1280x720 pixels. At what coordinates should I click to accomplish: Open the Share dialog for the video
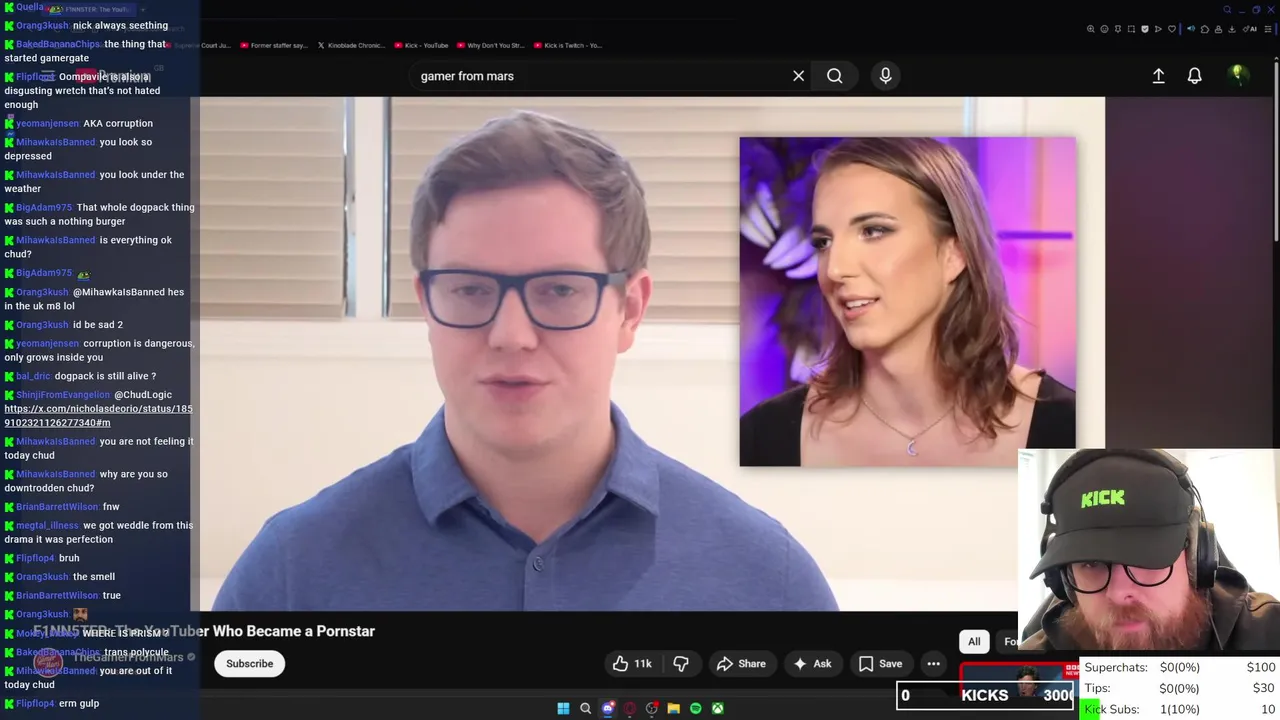click(741, 664)
